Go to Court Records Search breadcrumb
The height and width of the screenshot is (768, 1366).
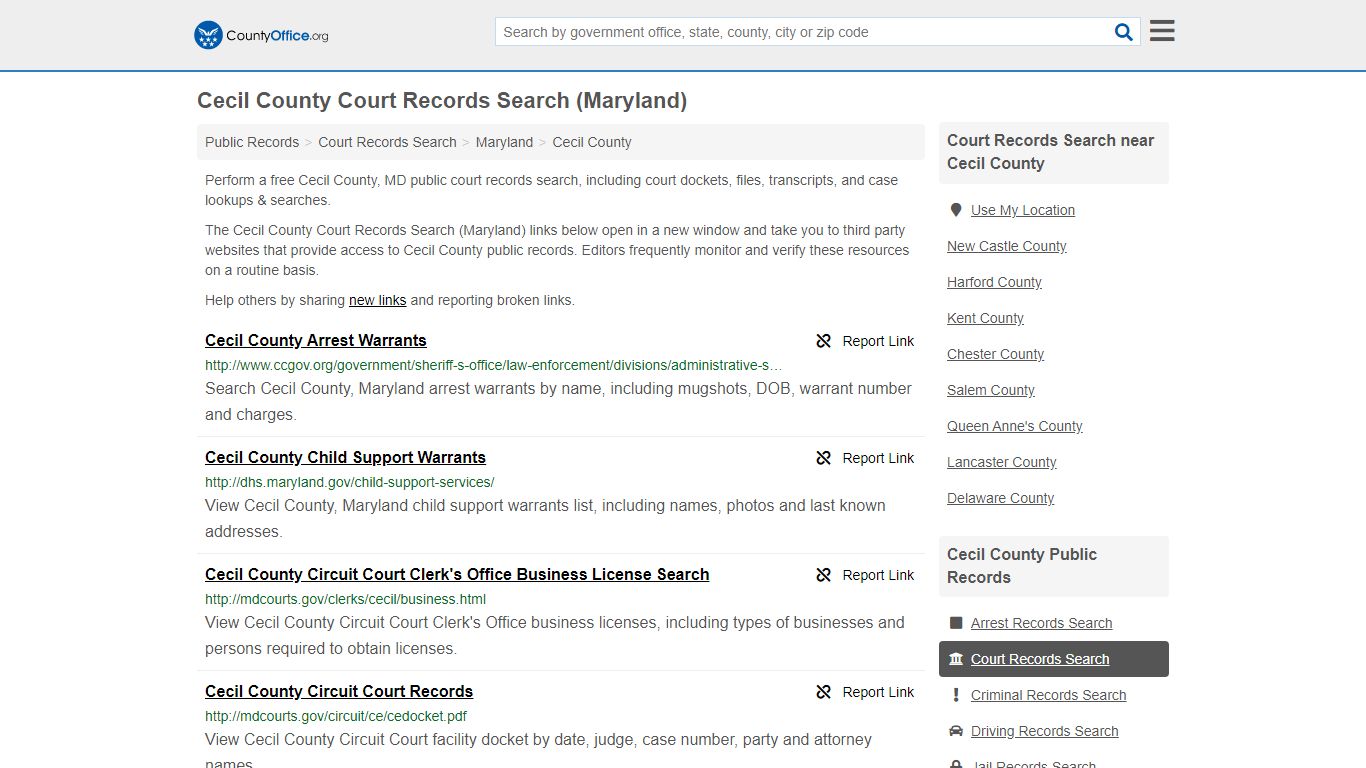click(x=387, y=142)
